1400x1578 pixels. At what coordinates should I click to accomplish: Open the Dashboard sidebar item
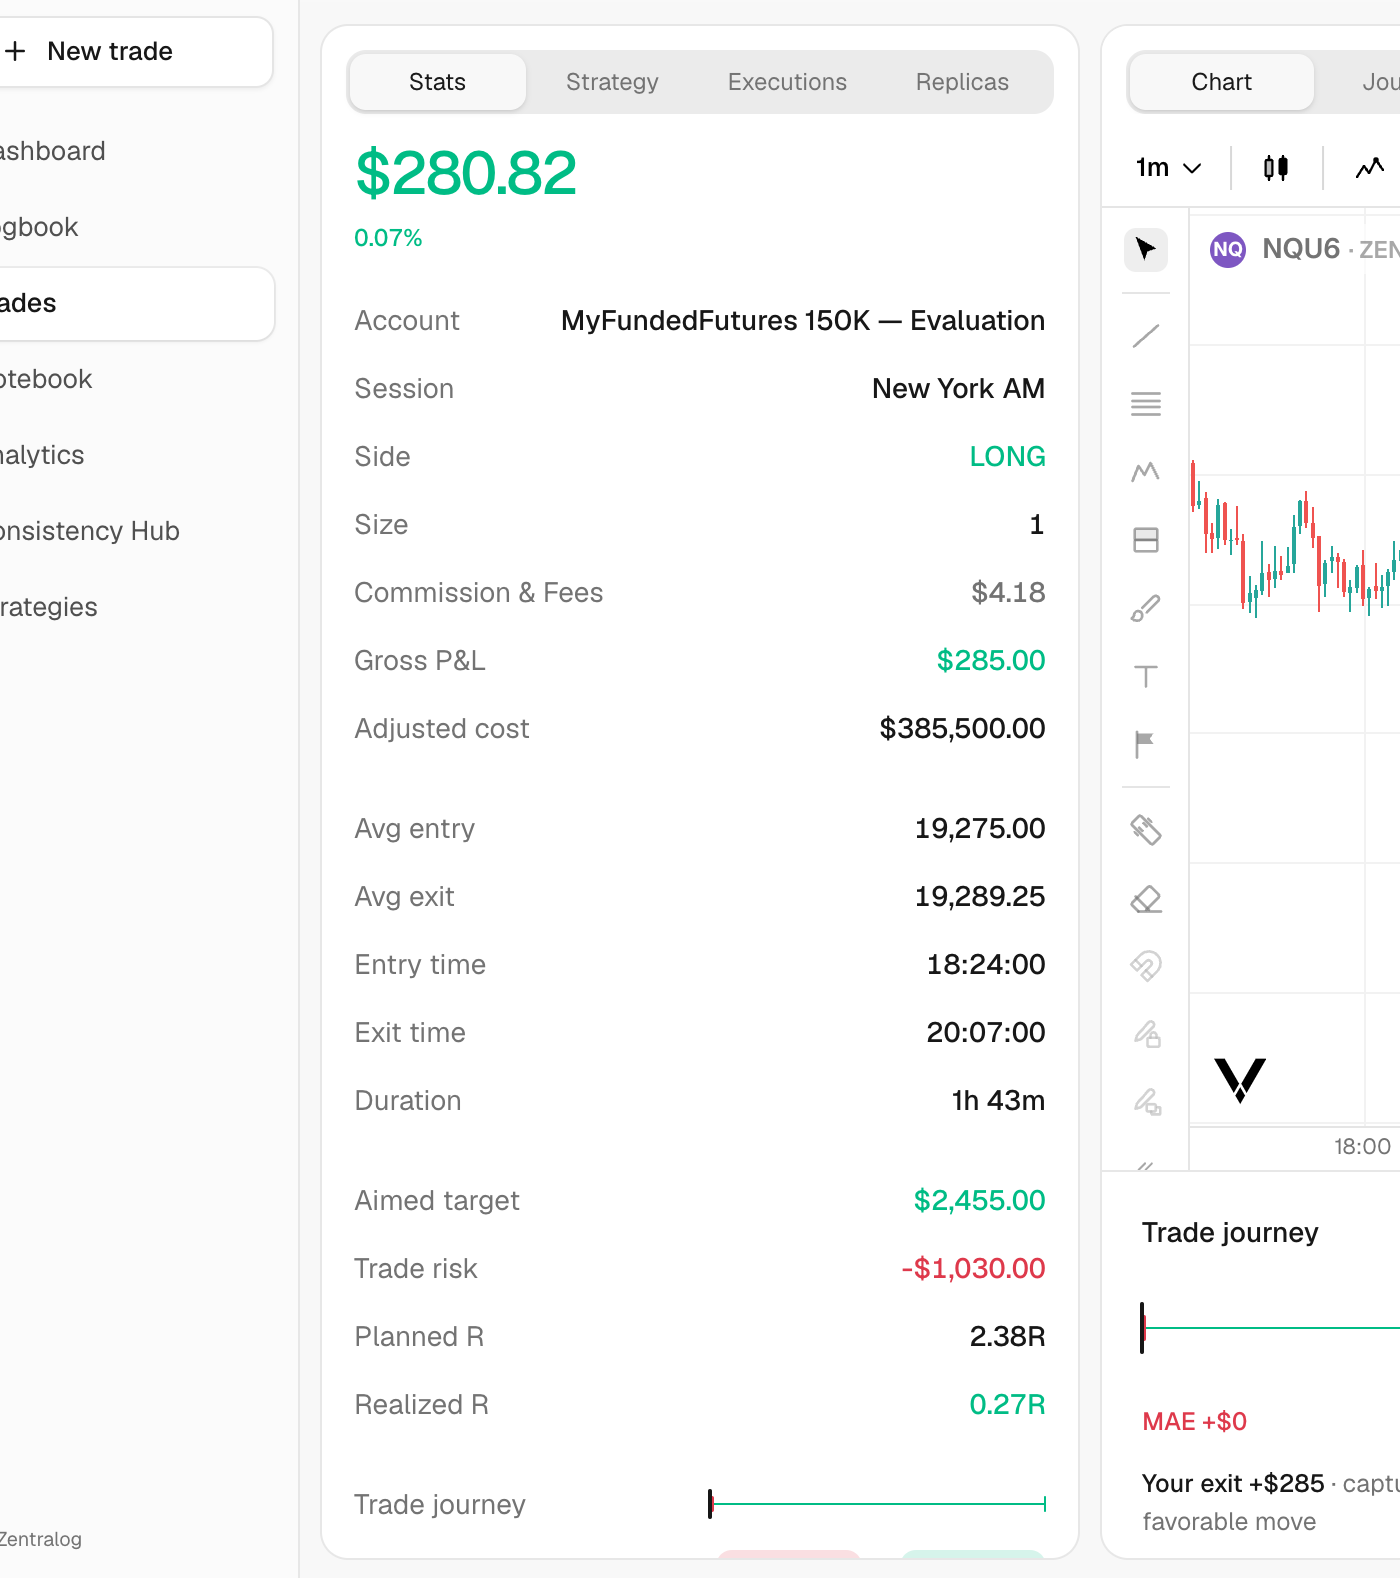tap(52, 151)
